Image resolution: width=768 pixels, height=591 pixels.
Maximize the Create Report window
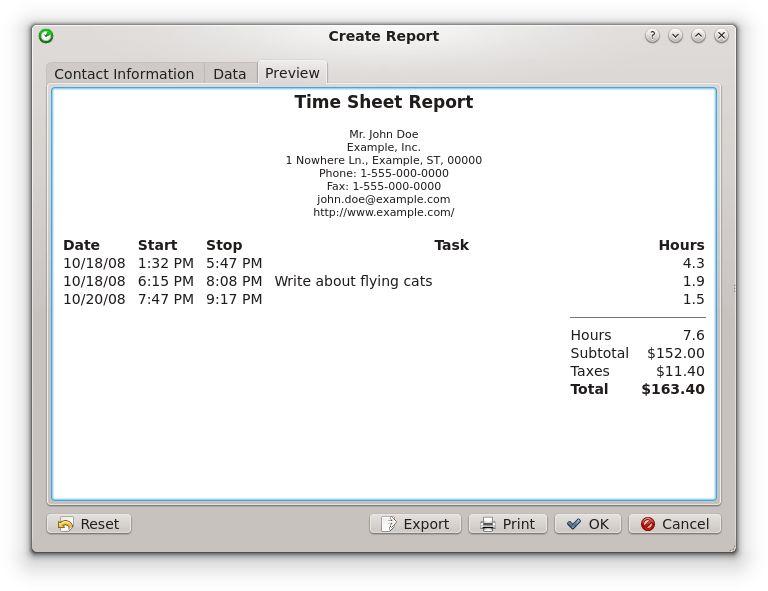(698, 35)
